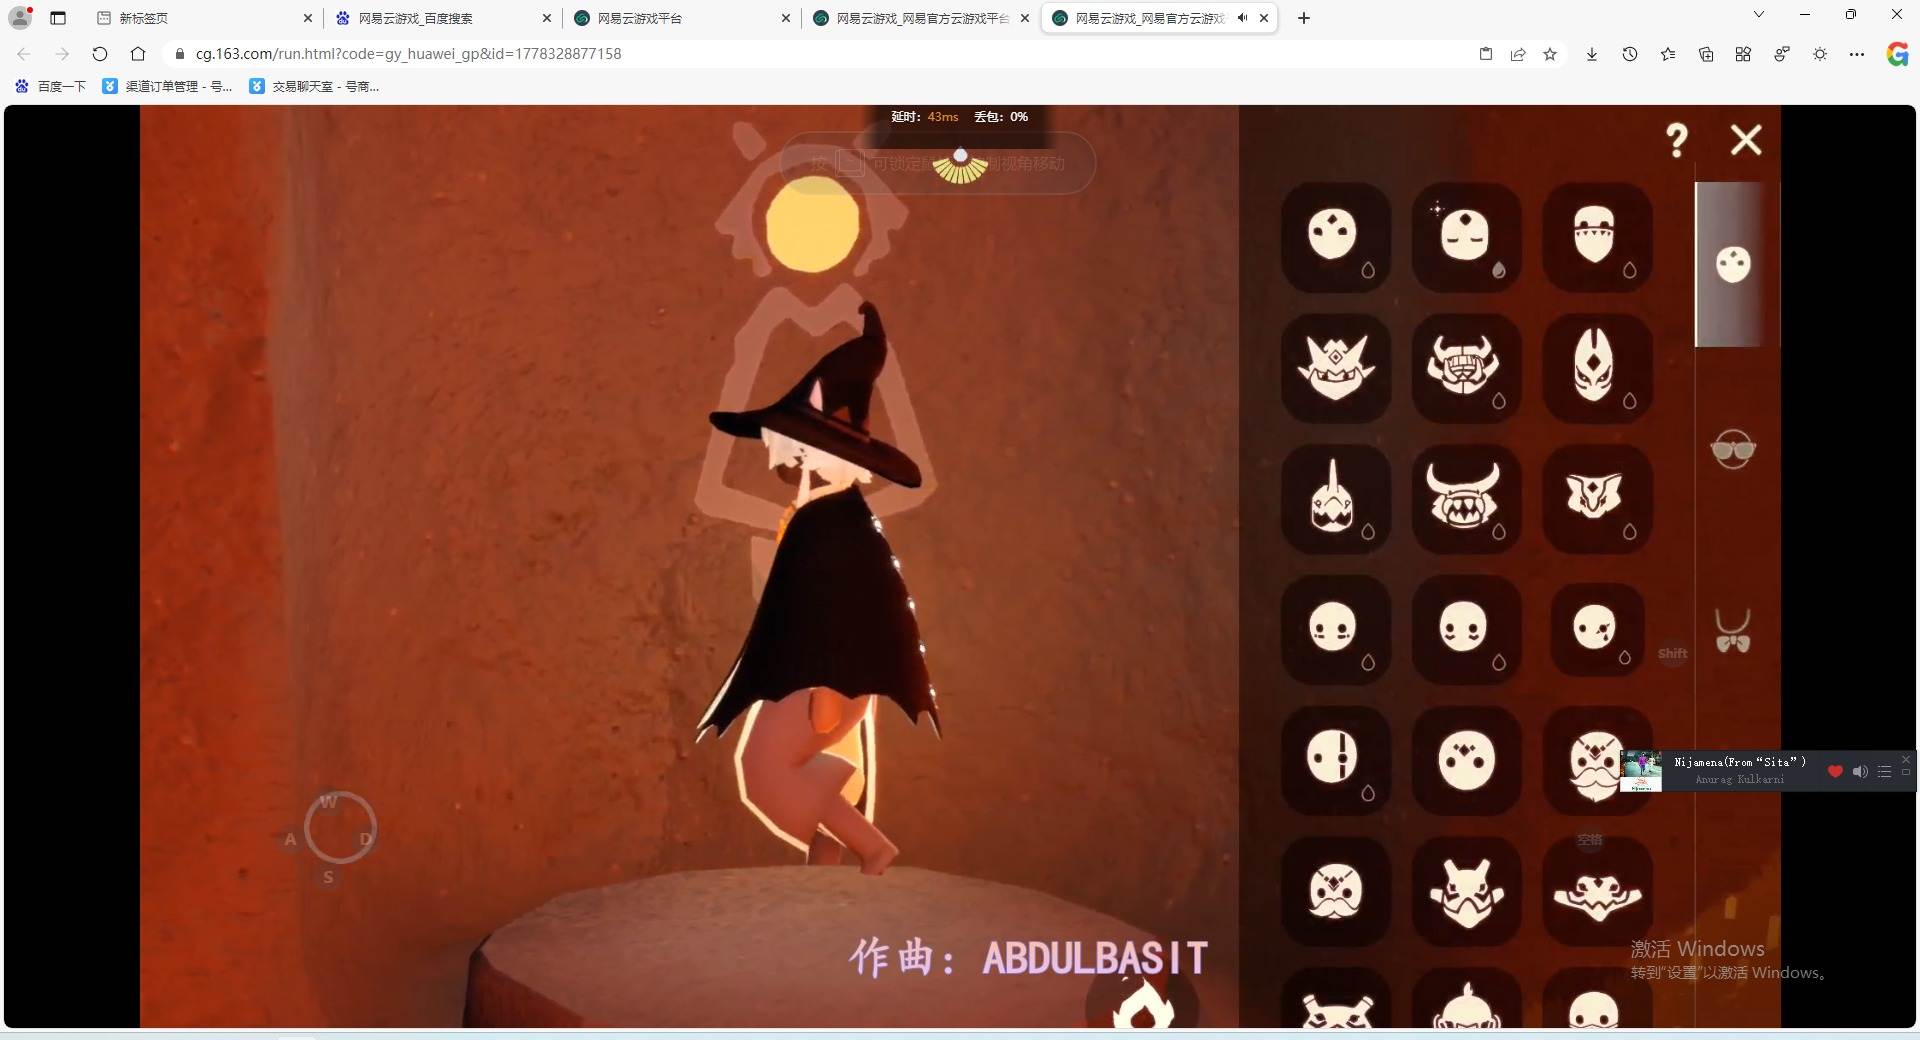Select the bull-horned mask with jagged teeth

point(1466,498)
